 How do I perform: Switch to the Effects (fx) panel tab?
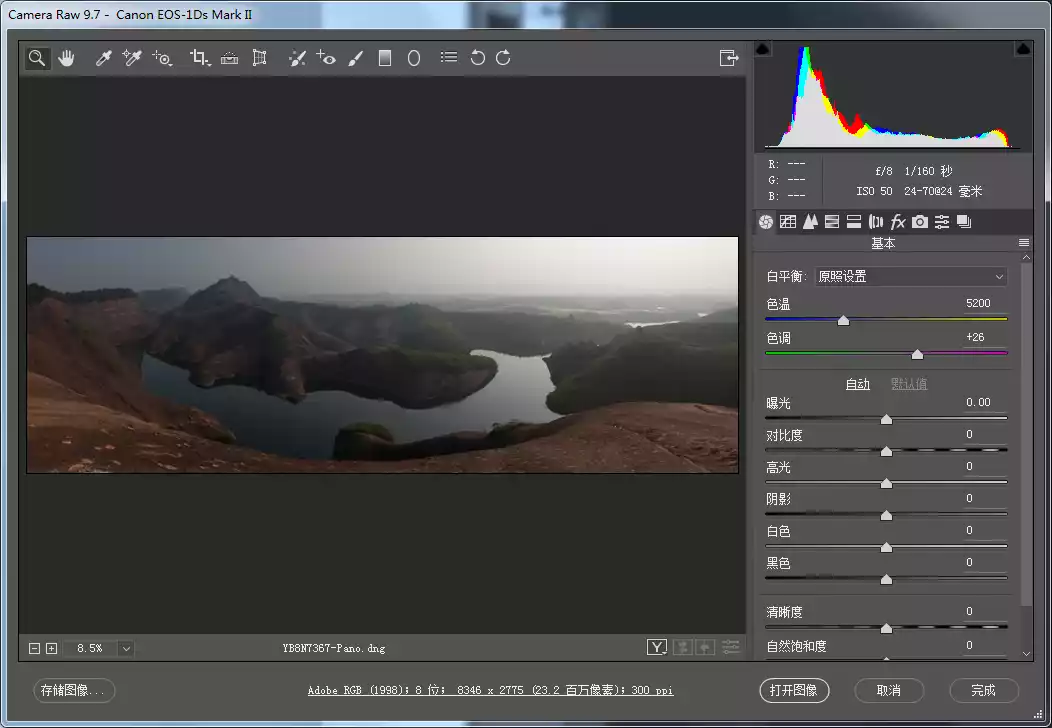click(898, 222)
